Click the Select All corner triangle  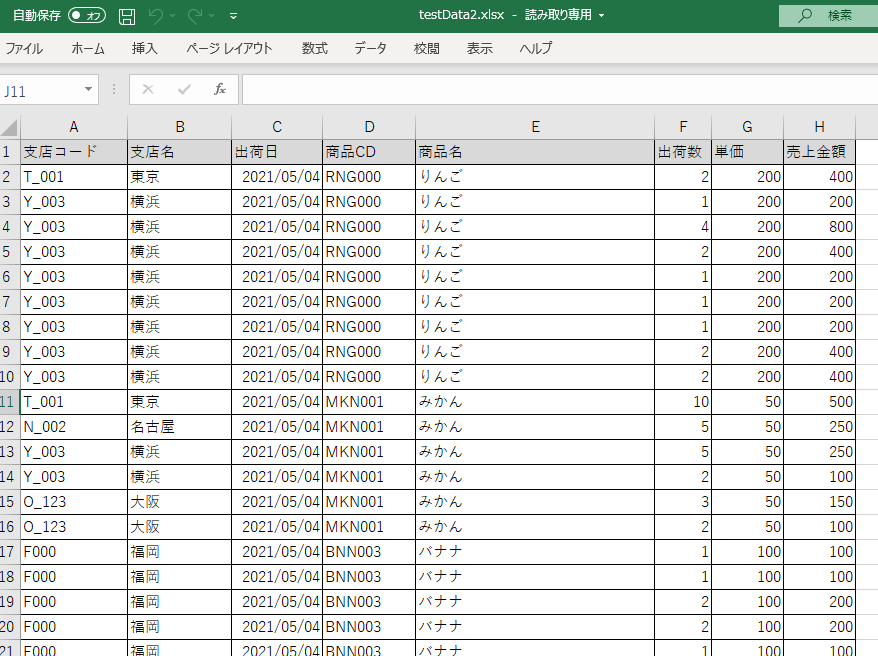9,127
